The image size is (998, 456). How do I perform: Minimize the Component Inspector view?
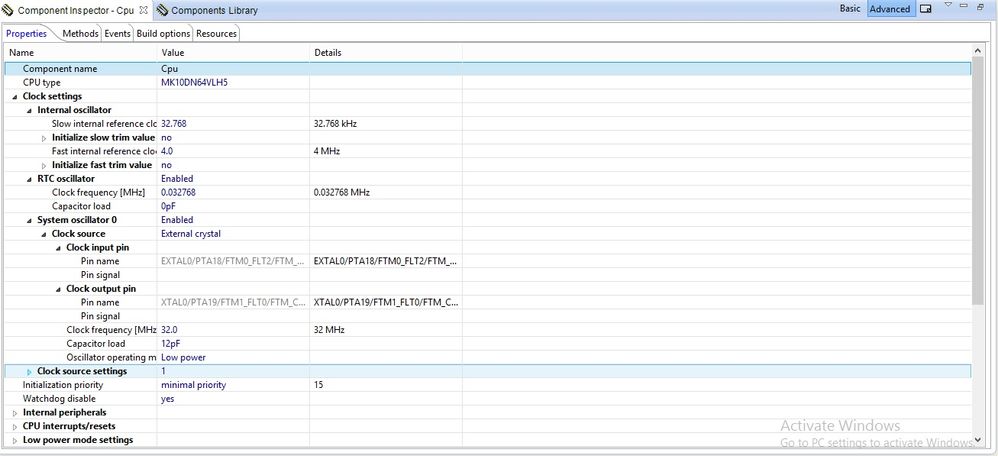point(964,6)
